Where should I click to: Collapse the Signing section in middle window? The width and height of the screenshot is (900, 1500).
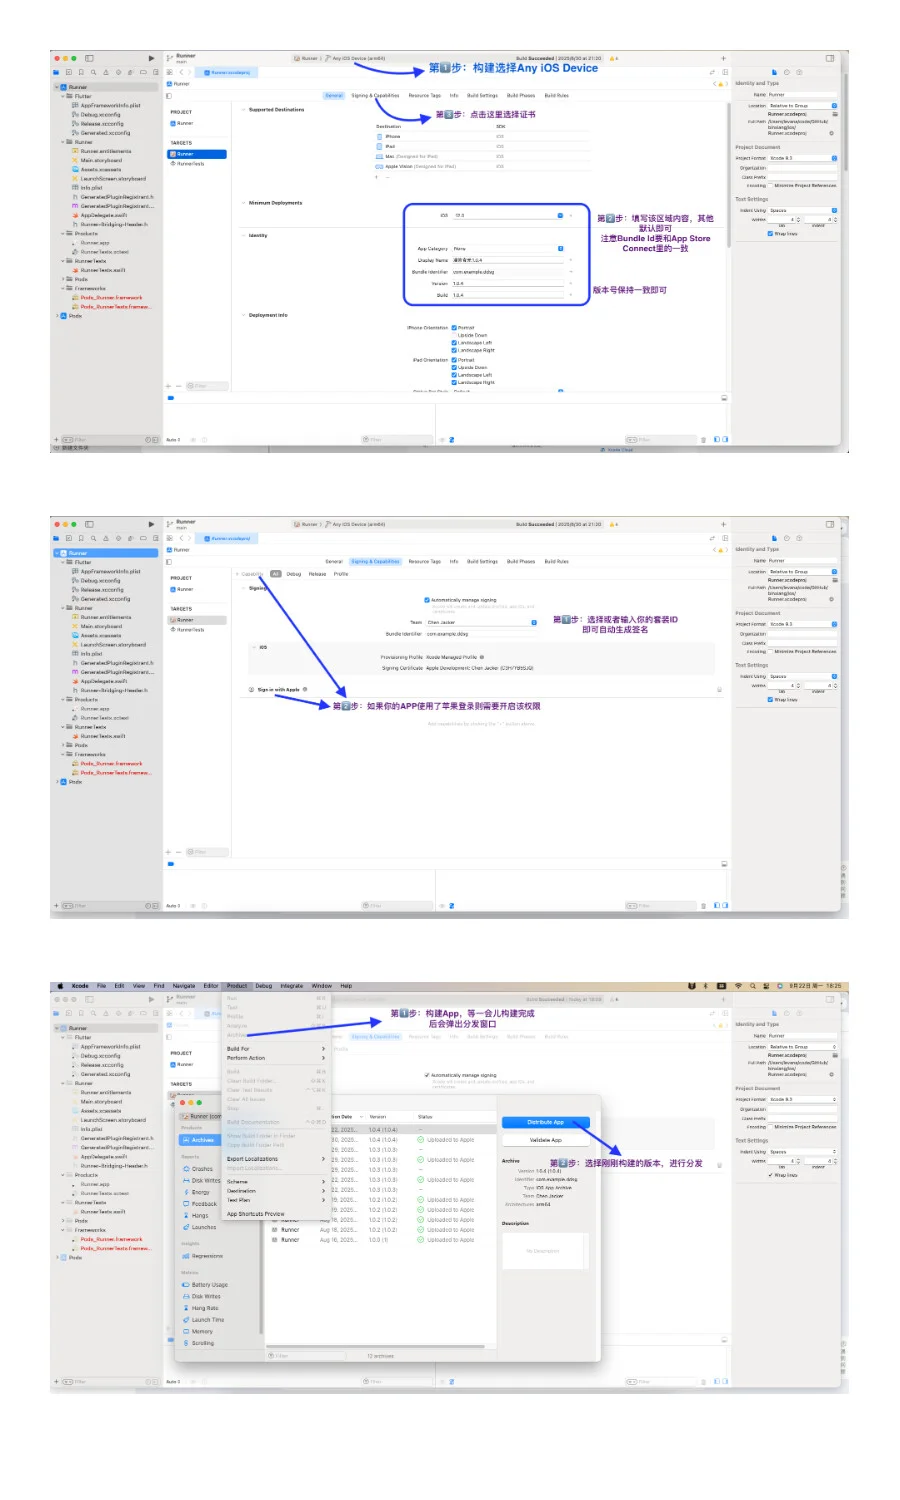point(243,588)
